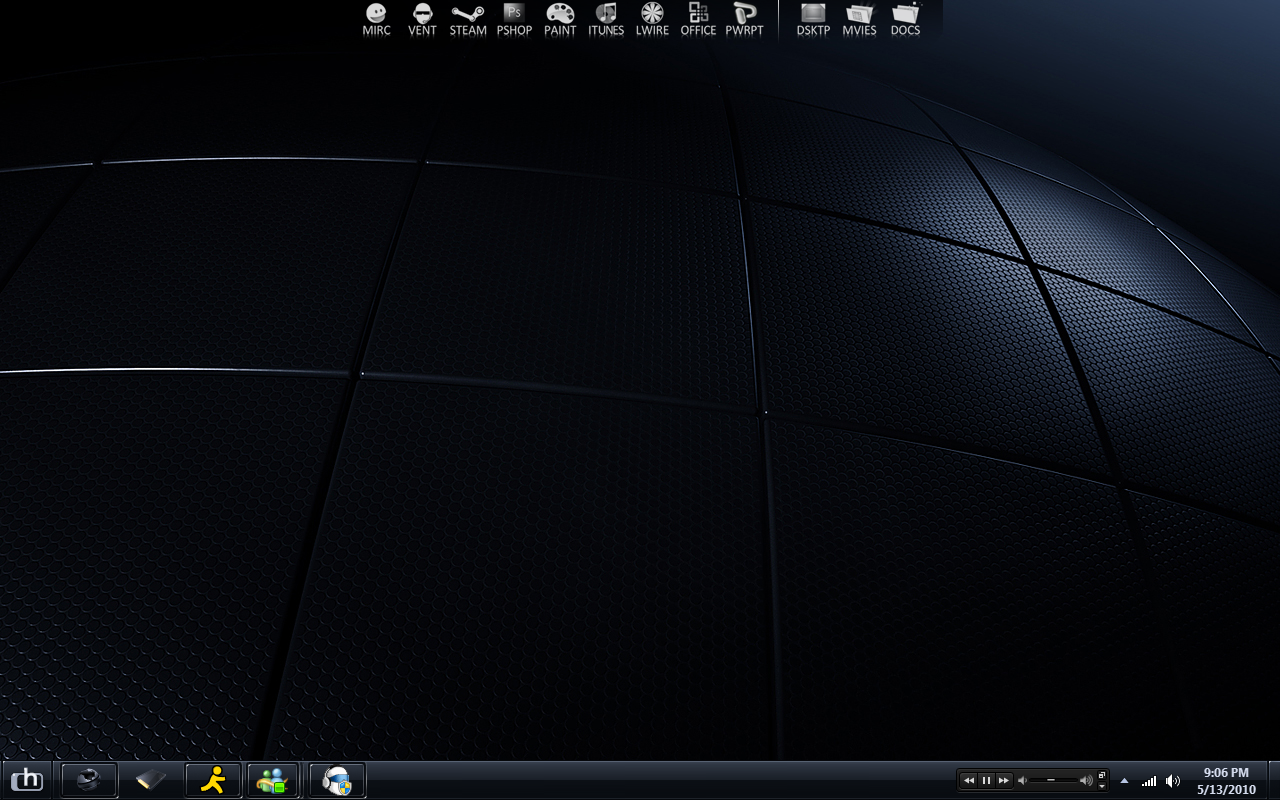Skip to next track in the taskbar player
The image size is (1280, 800).
(x=1004, y=780)
